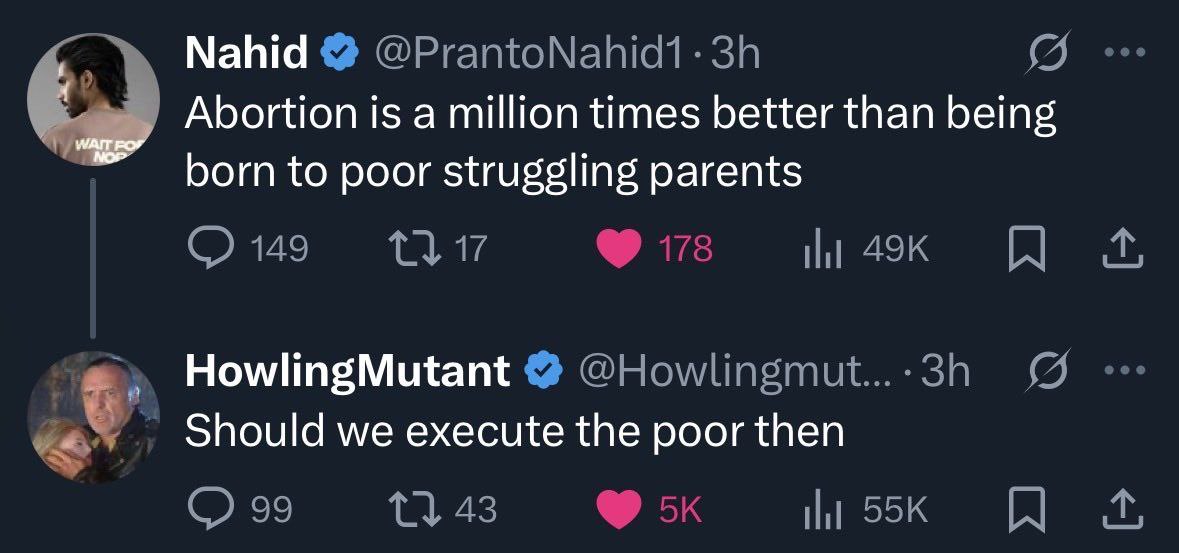Reply to HowlingMutant's tweet
The image size is (1179, 553).
pos(209,510)
